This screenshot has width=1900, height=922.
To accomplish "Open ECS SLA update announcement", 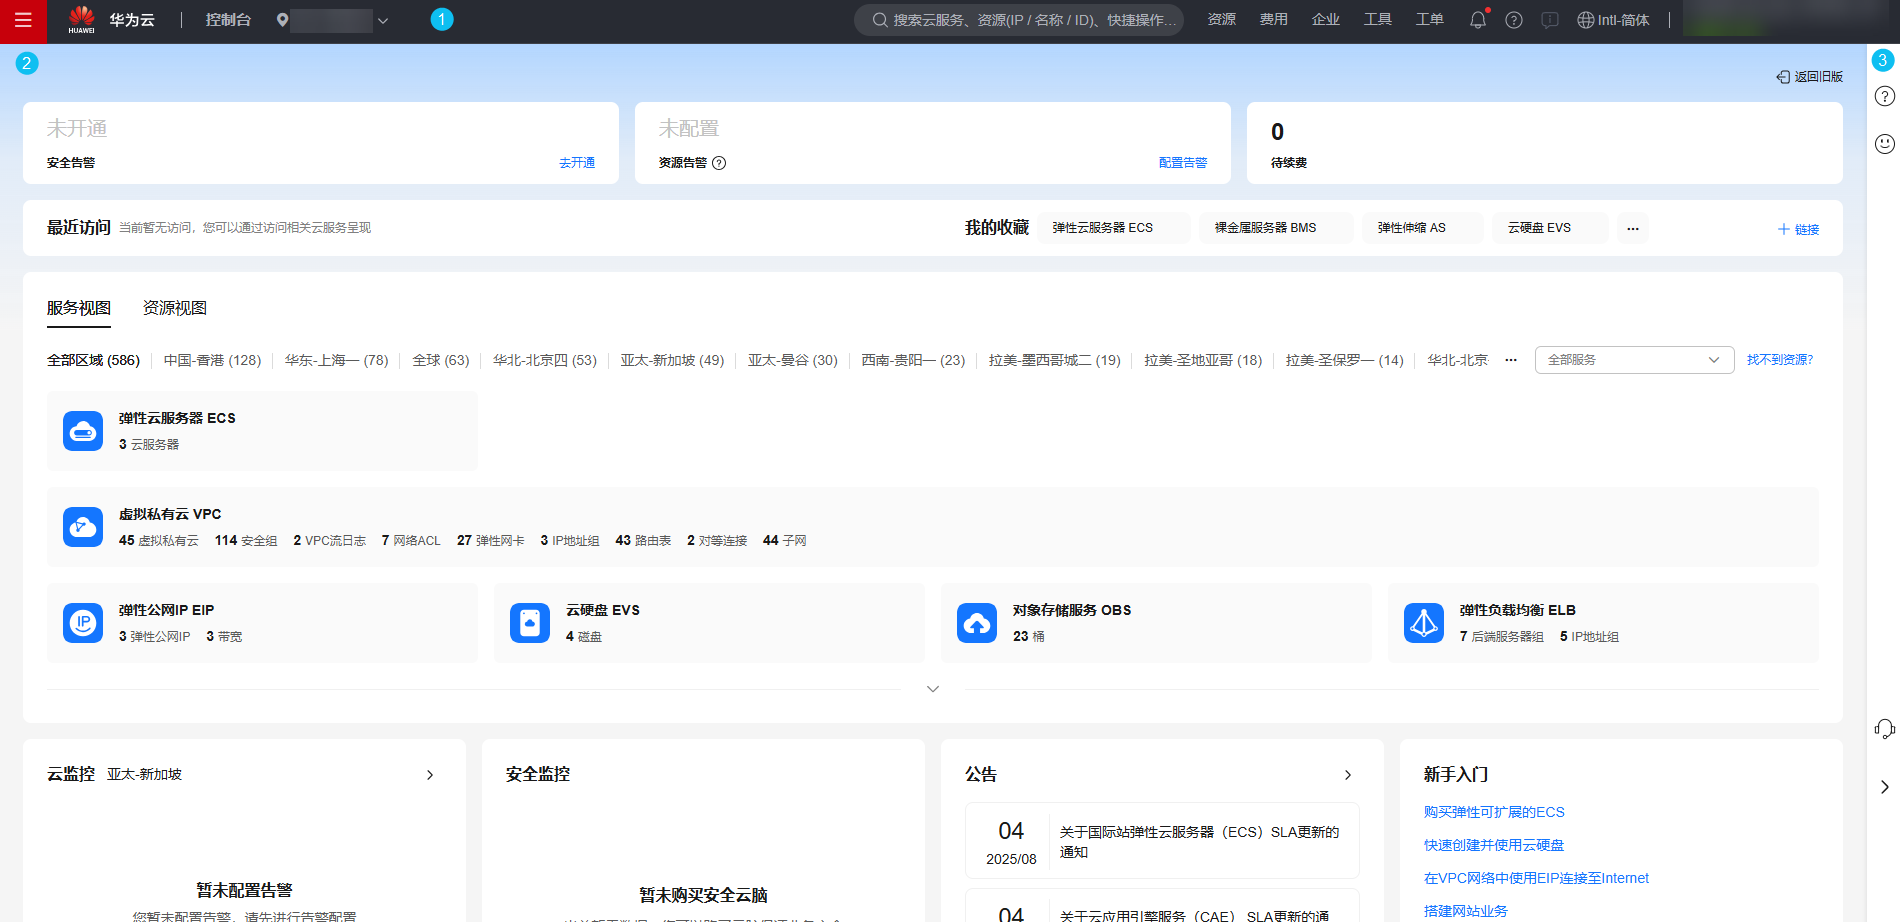I will [x=1162, y=841].
